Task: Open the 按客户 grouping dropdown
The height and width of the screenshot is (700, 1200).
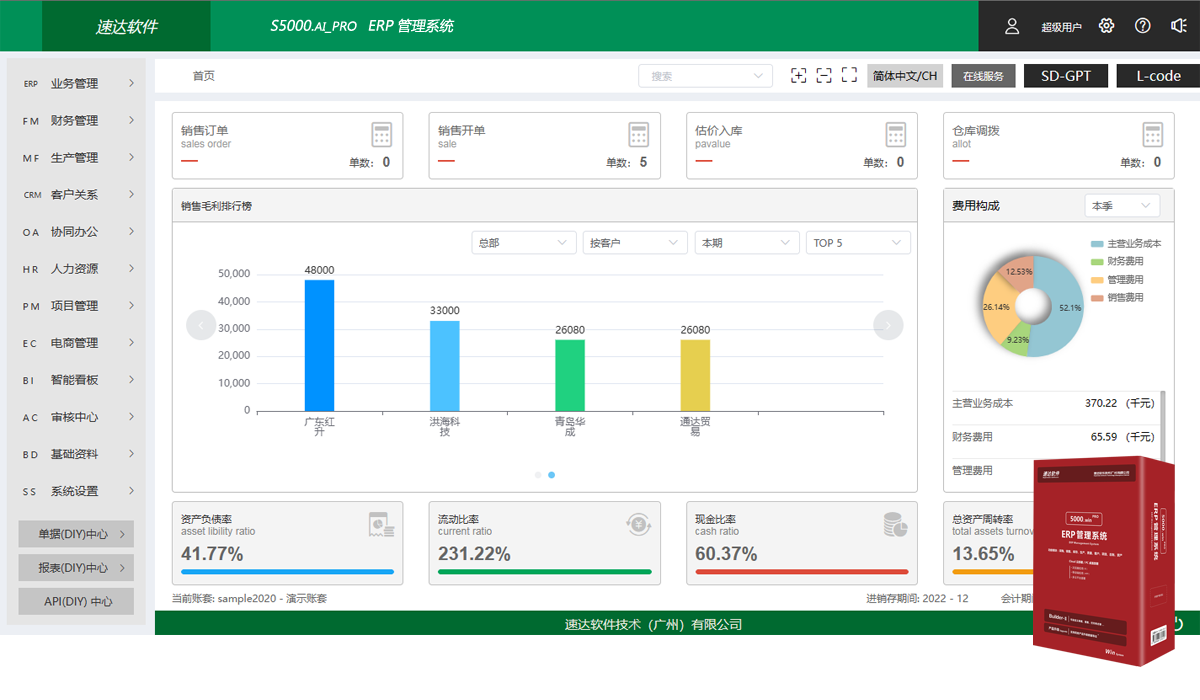Action: click(635, 243)
